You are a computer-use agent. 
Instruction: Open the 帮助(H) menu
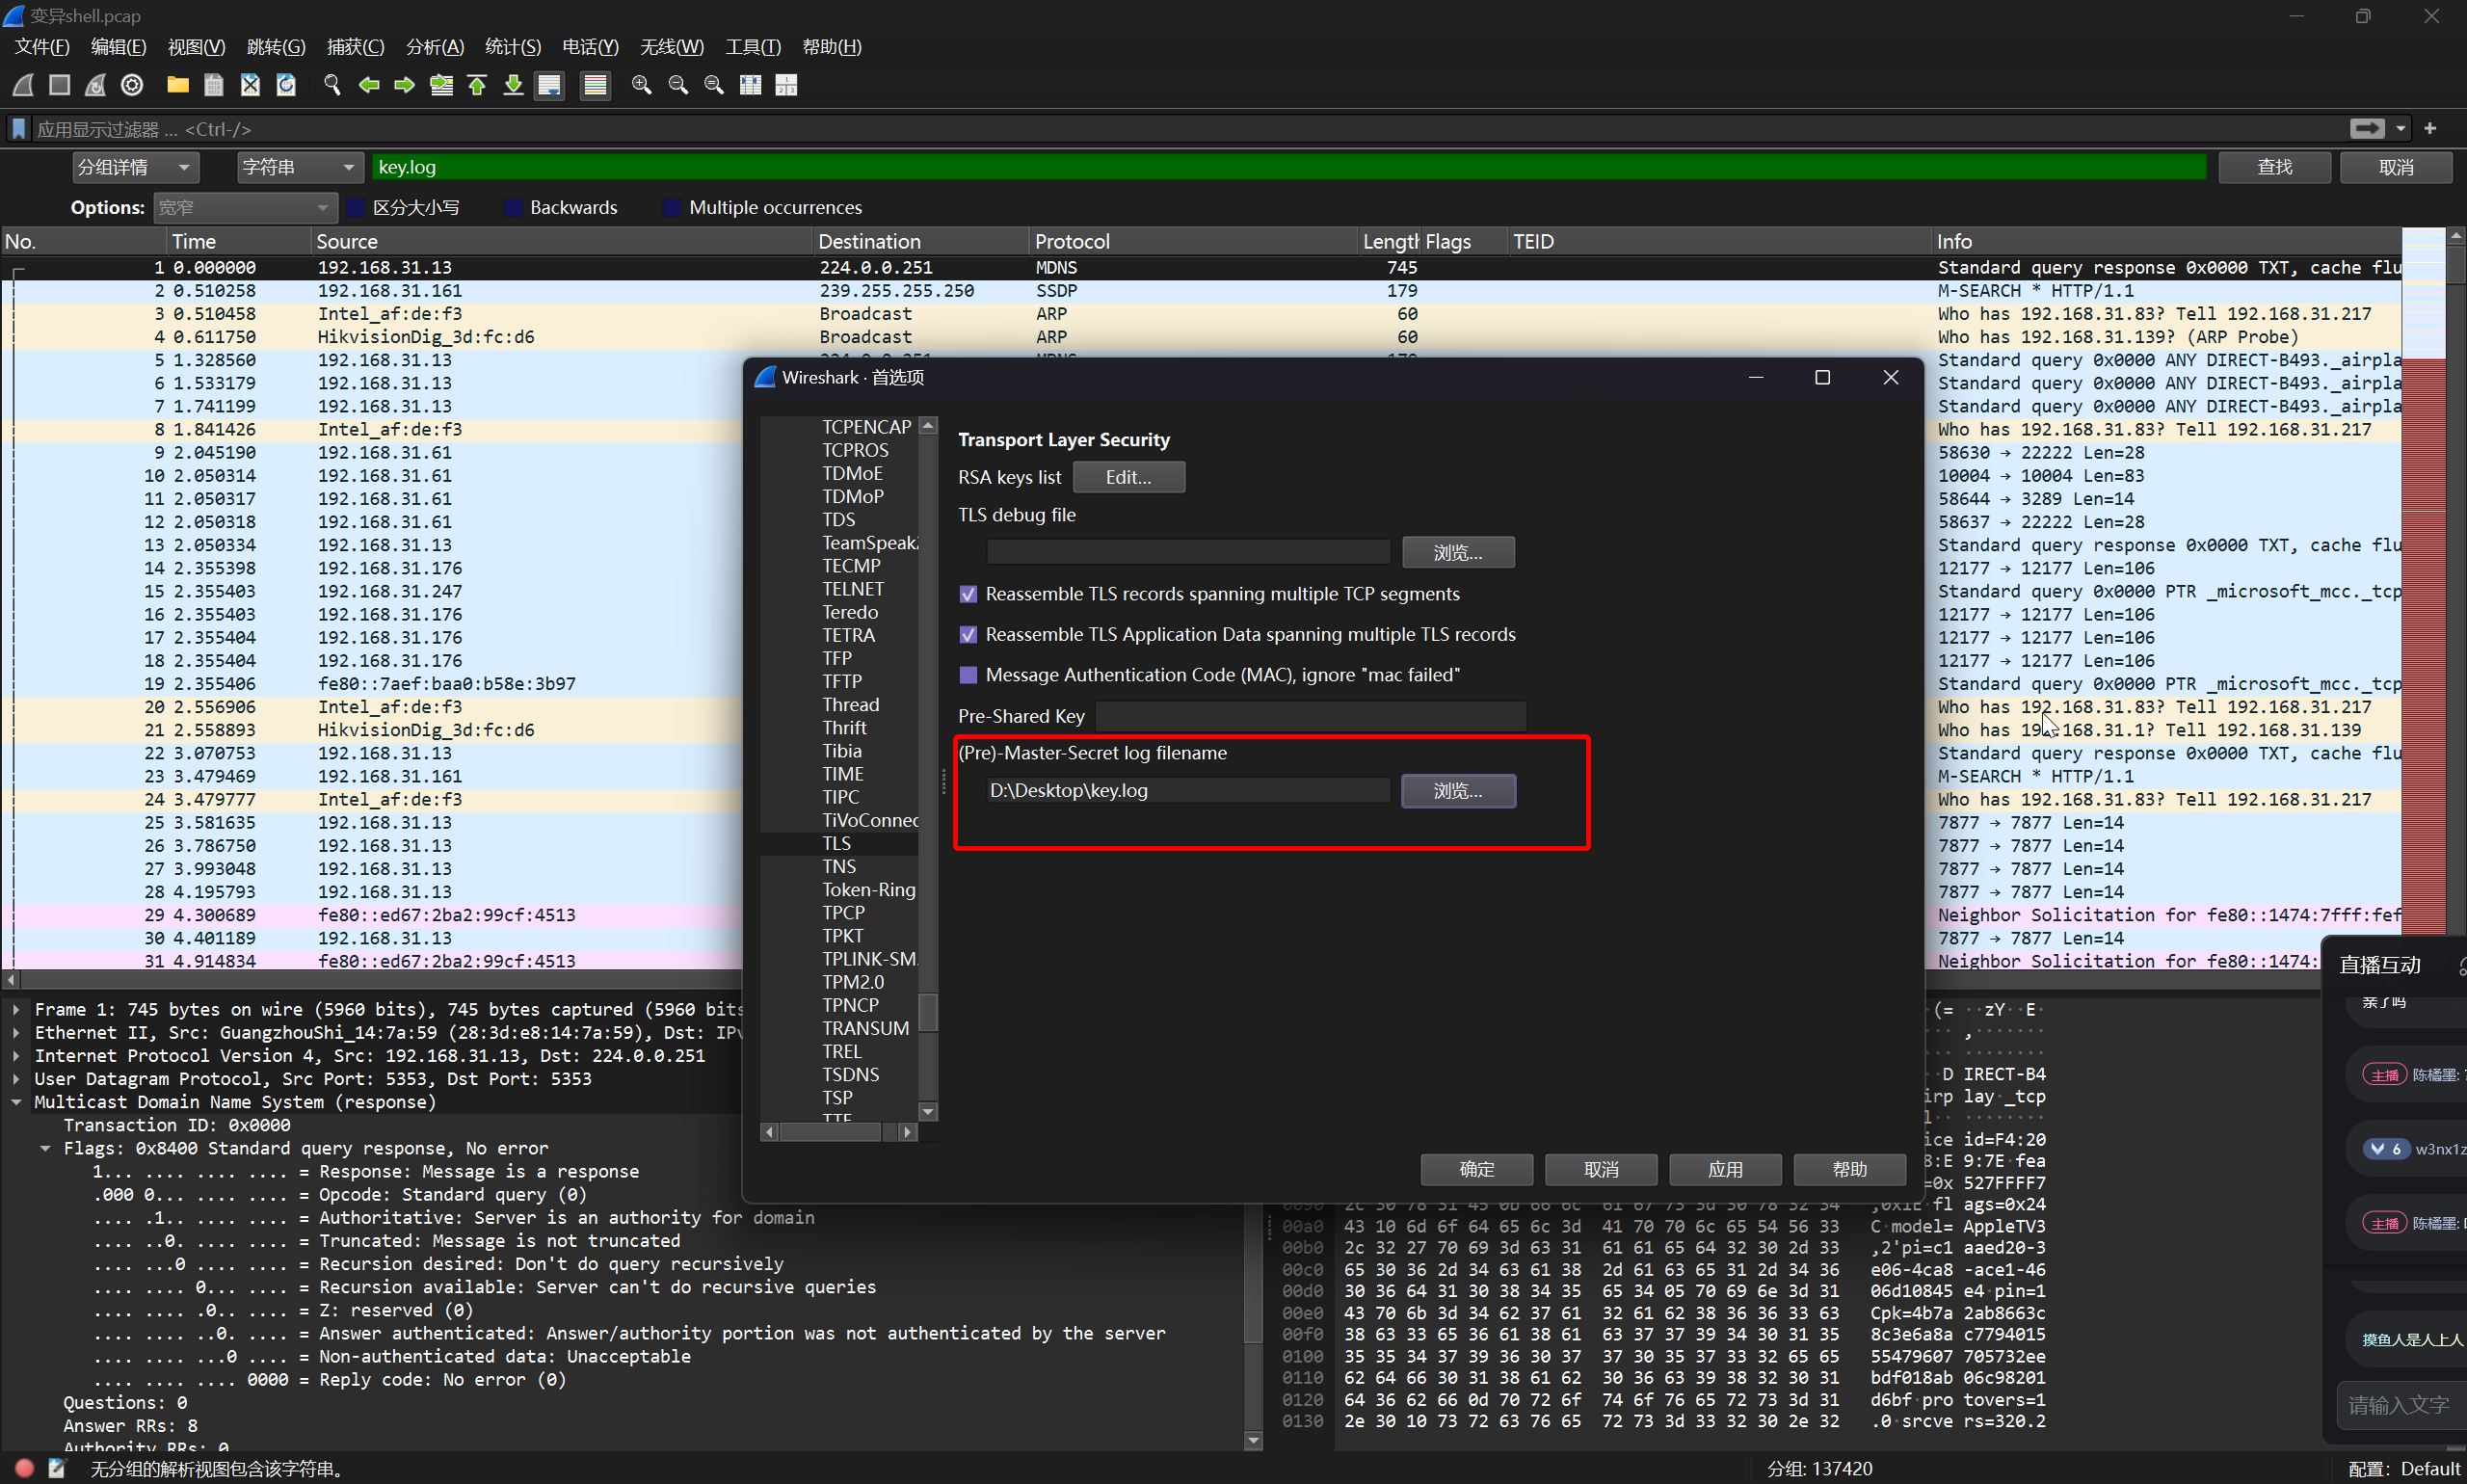click(832, 47)
